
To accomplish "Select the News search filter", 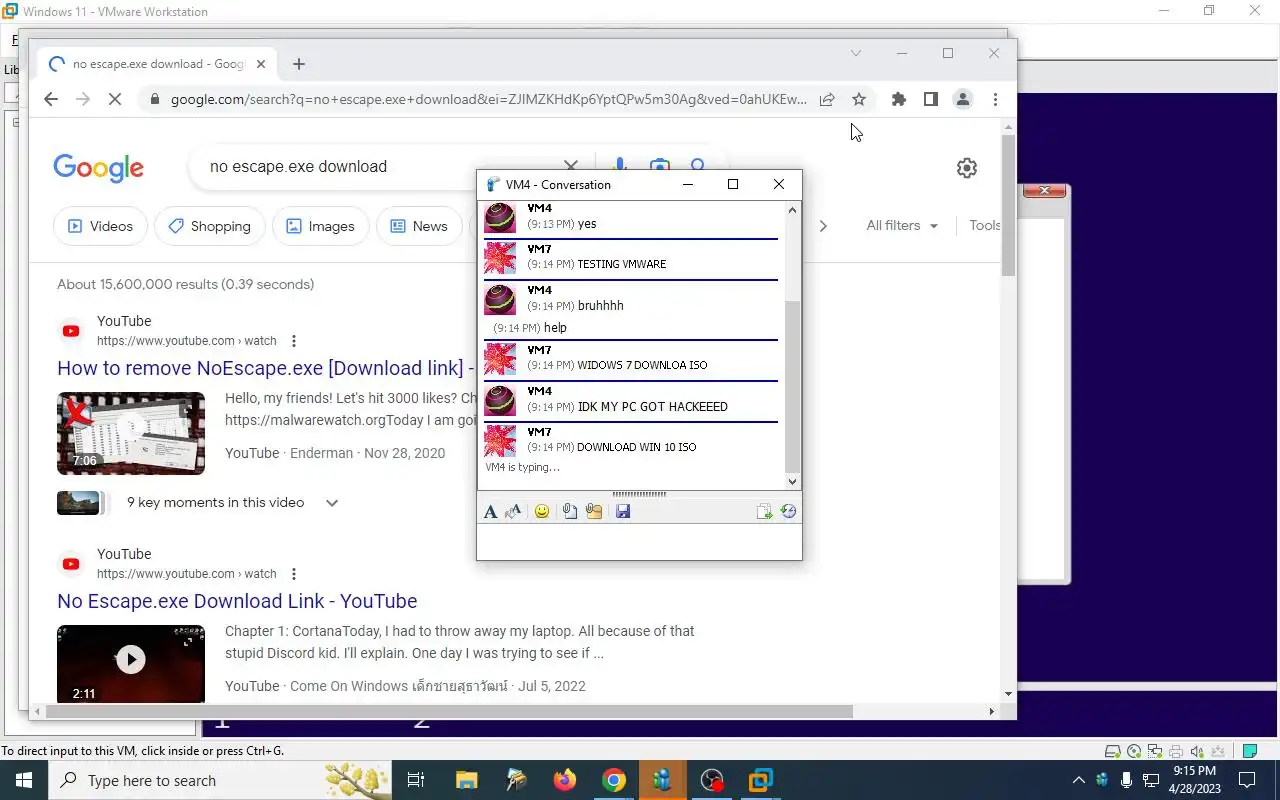I will (x=419, y=226).
